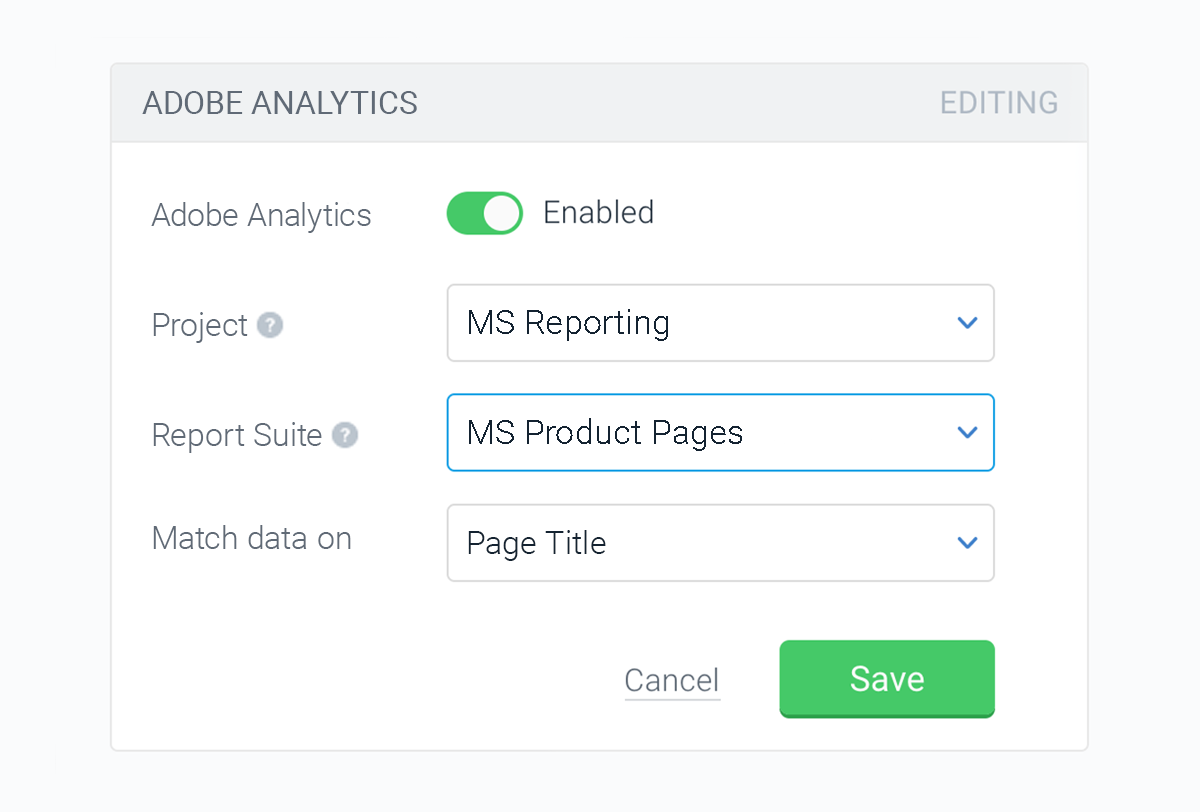Click the help icon next to Report Suite
Viewport: 1200px width, 812px height.
[345, 436]
